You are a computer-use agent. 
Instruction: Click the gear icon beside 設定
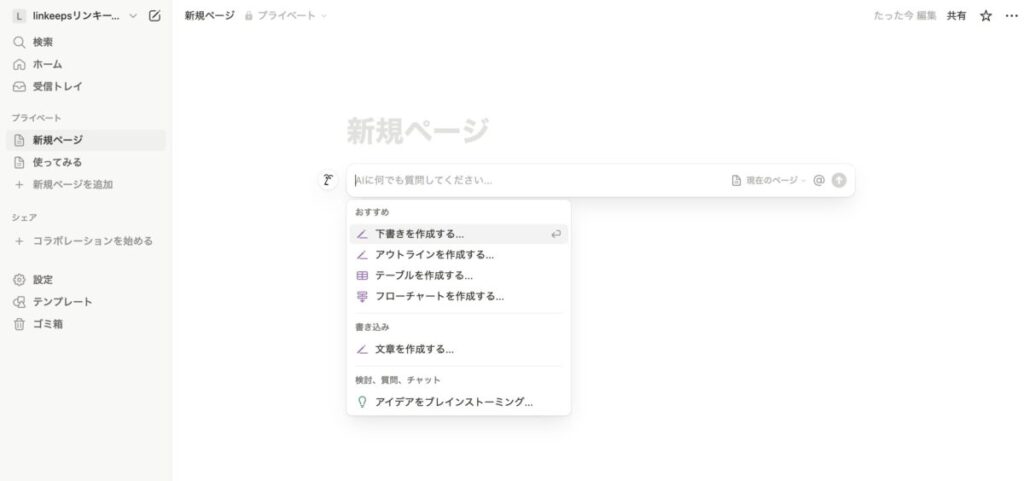click(20, 280)
